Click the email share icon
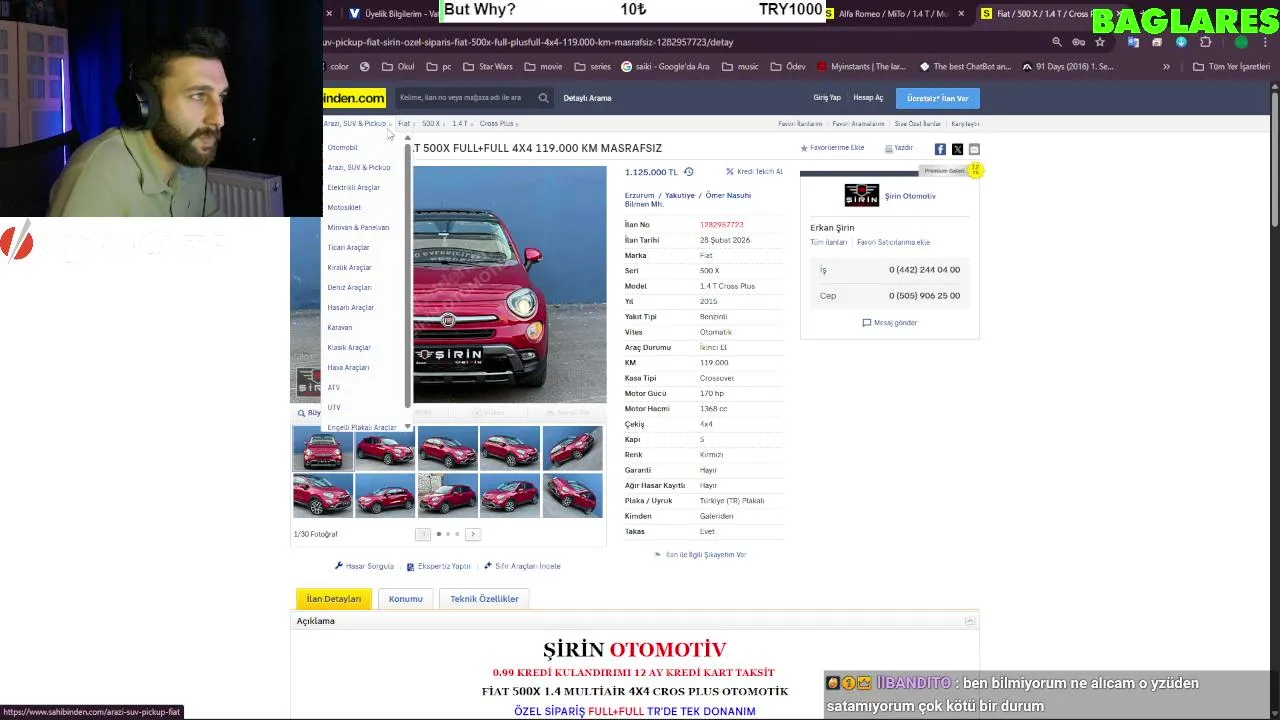1280x720 pixels. pyautogui.click(x=974, y=149)
